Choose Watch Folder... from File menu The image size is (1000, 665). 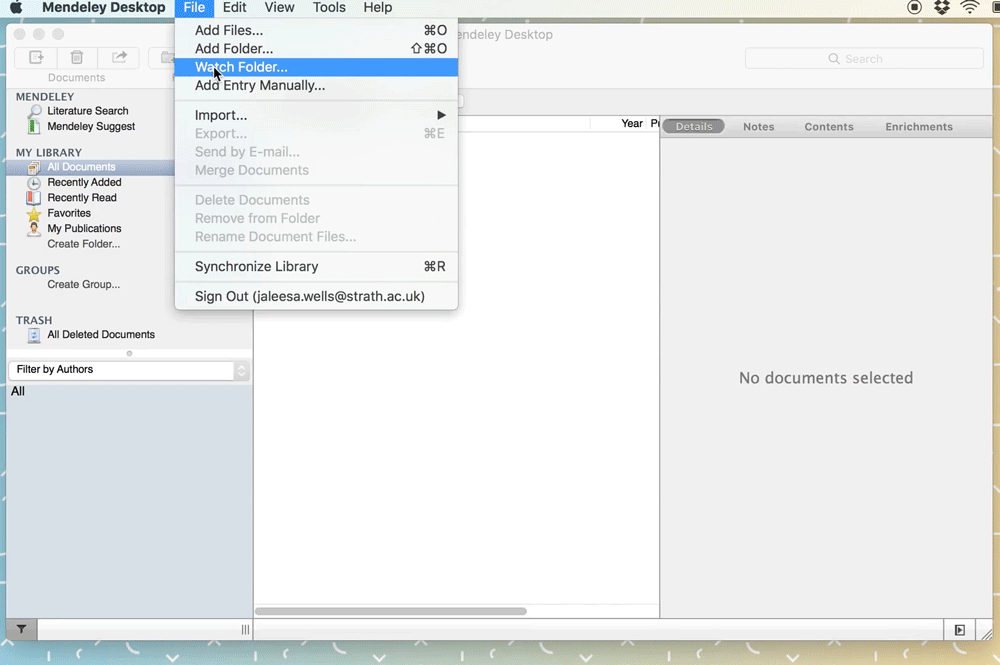(x=316, y=67)
